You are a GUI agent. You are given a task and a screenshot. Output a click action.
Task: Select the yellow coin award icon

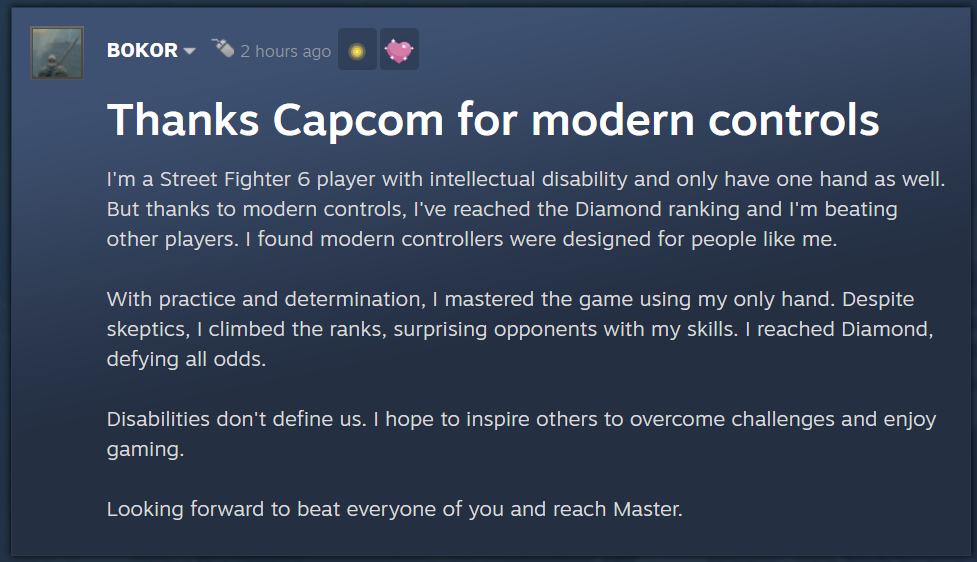click(357, 49)
